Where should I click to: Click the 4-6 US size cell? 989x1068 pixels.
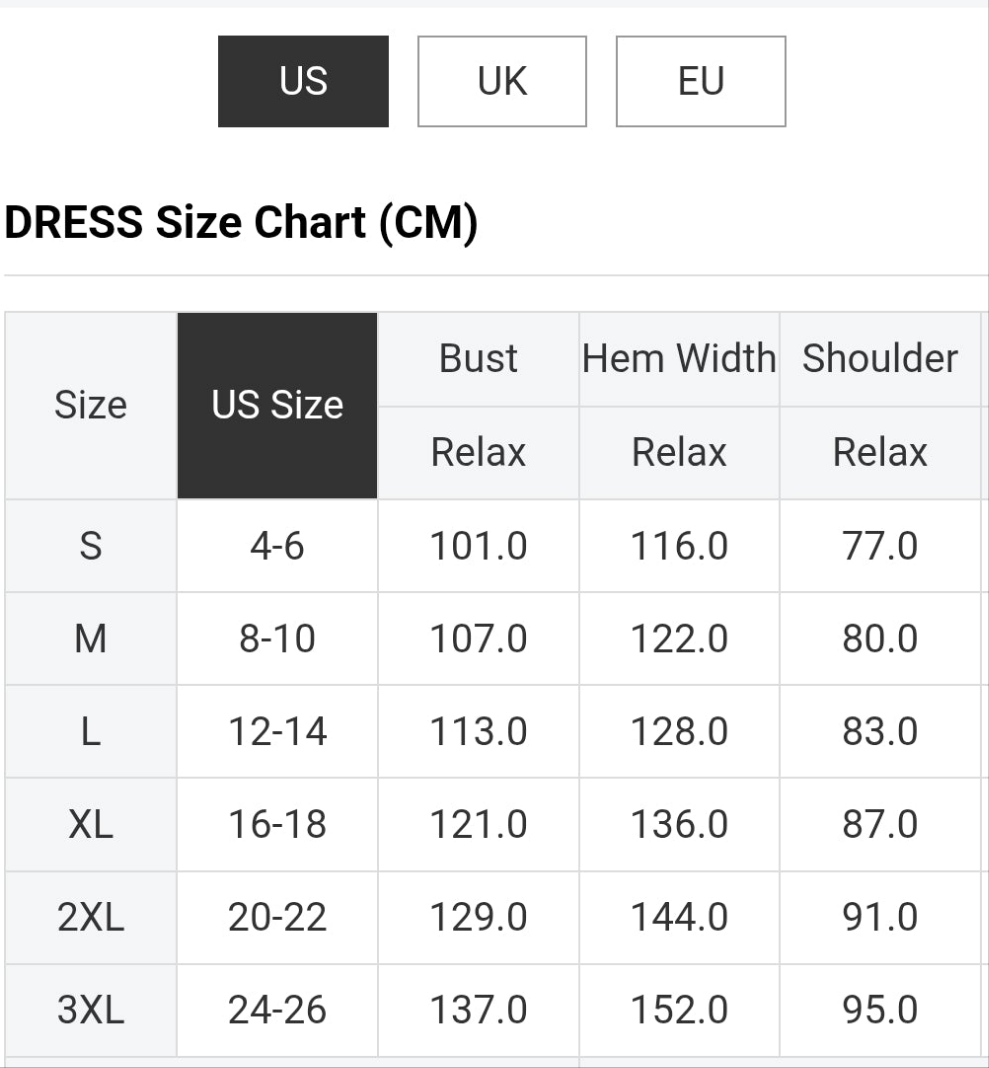(x=277, y=545)
